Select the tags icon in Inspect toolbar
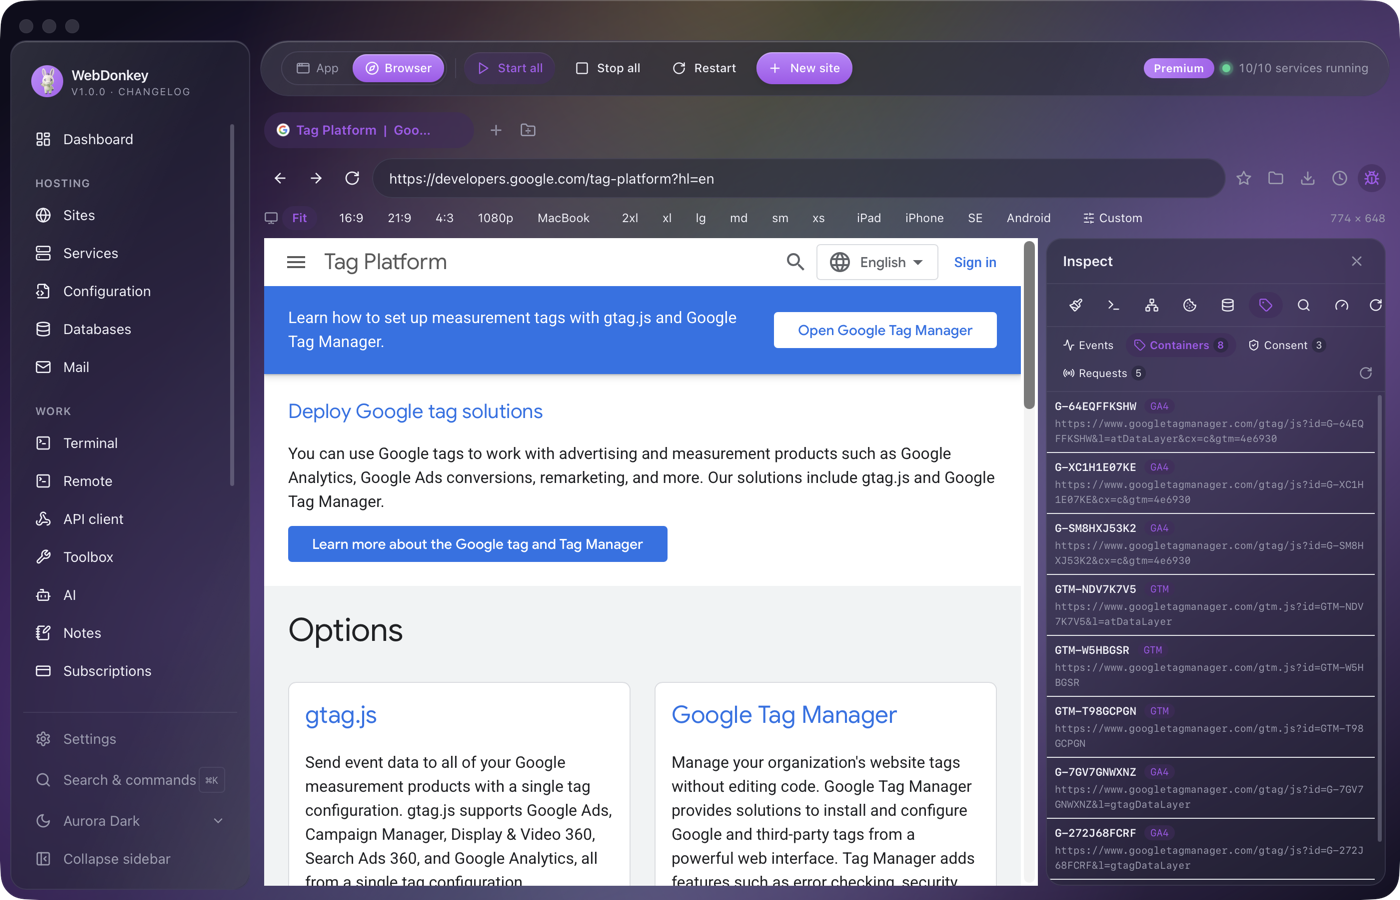This screenshot has width=1400, height=900. pyautogui.click(x=1266, y=305)
